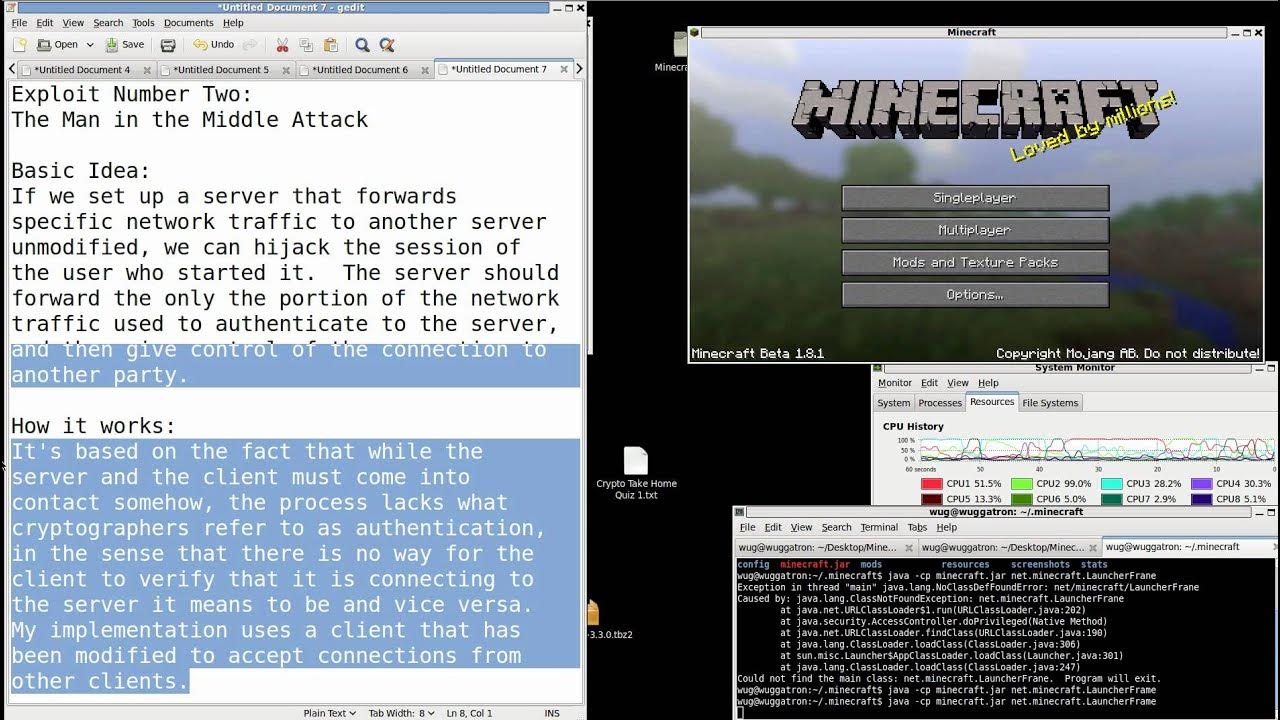Image resolution: width=1280 pixels, height=720 pixels.
Task: Open gedit Search menu
Action: 108,23
